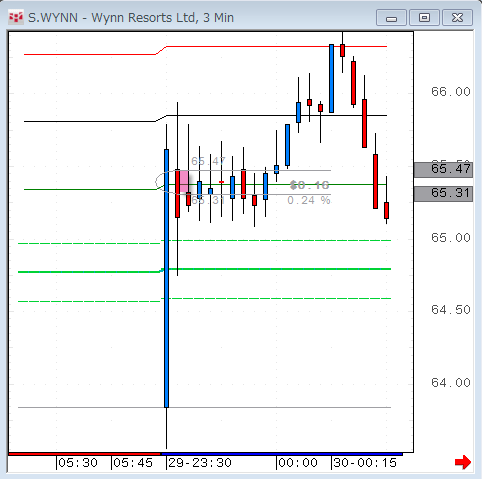Click the 66.00 price axis label
The image size is (482, 479).
coord(451,92)
